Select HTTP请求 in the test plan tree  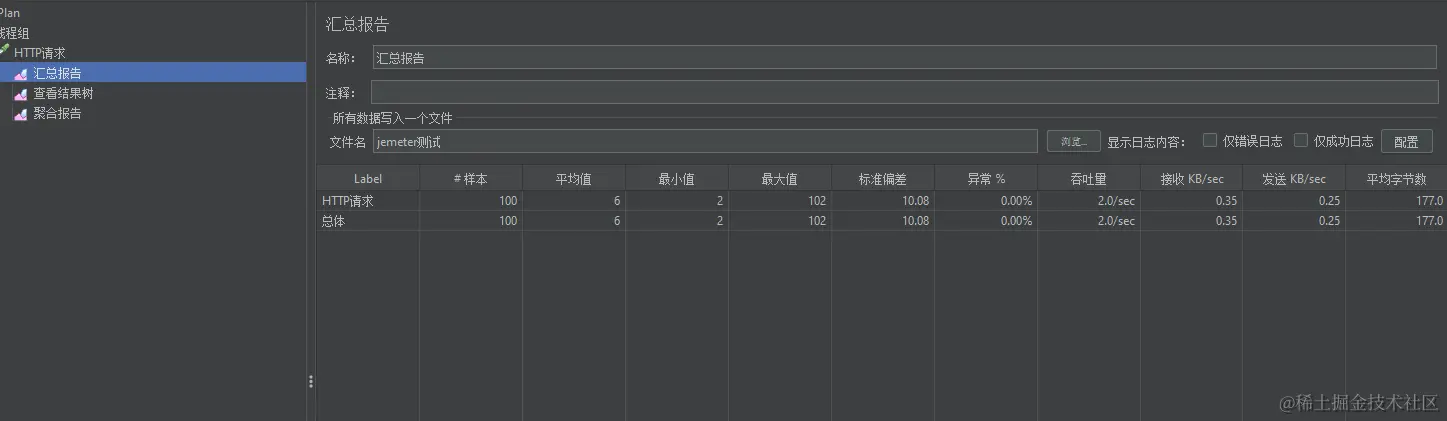pos(40,53)
